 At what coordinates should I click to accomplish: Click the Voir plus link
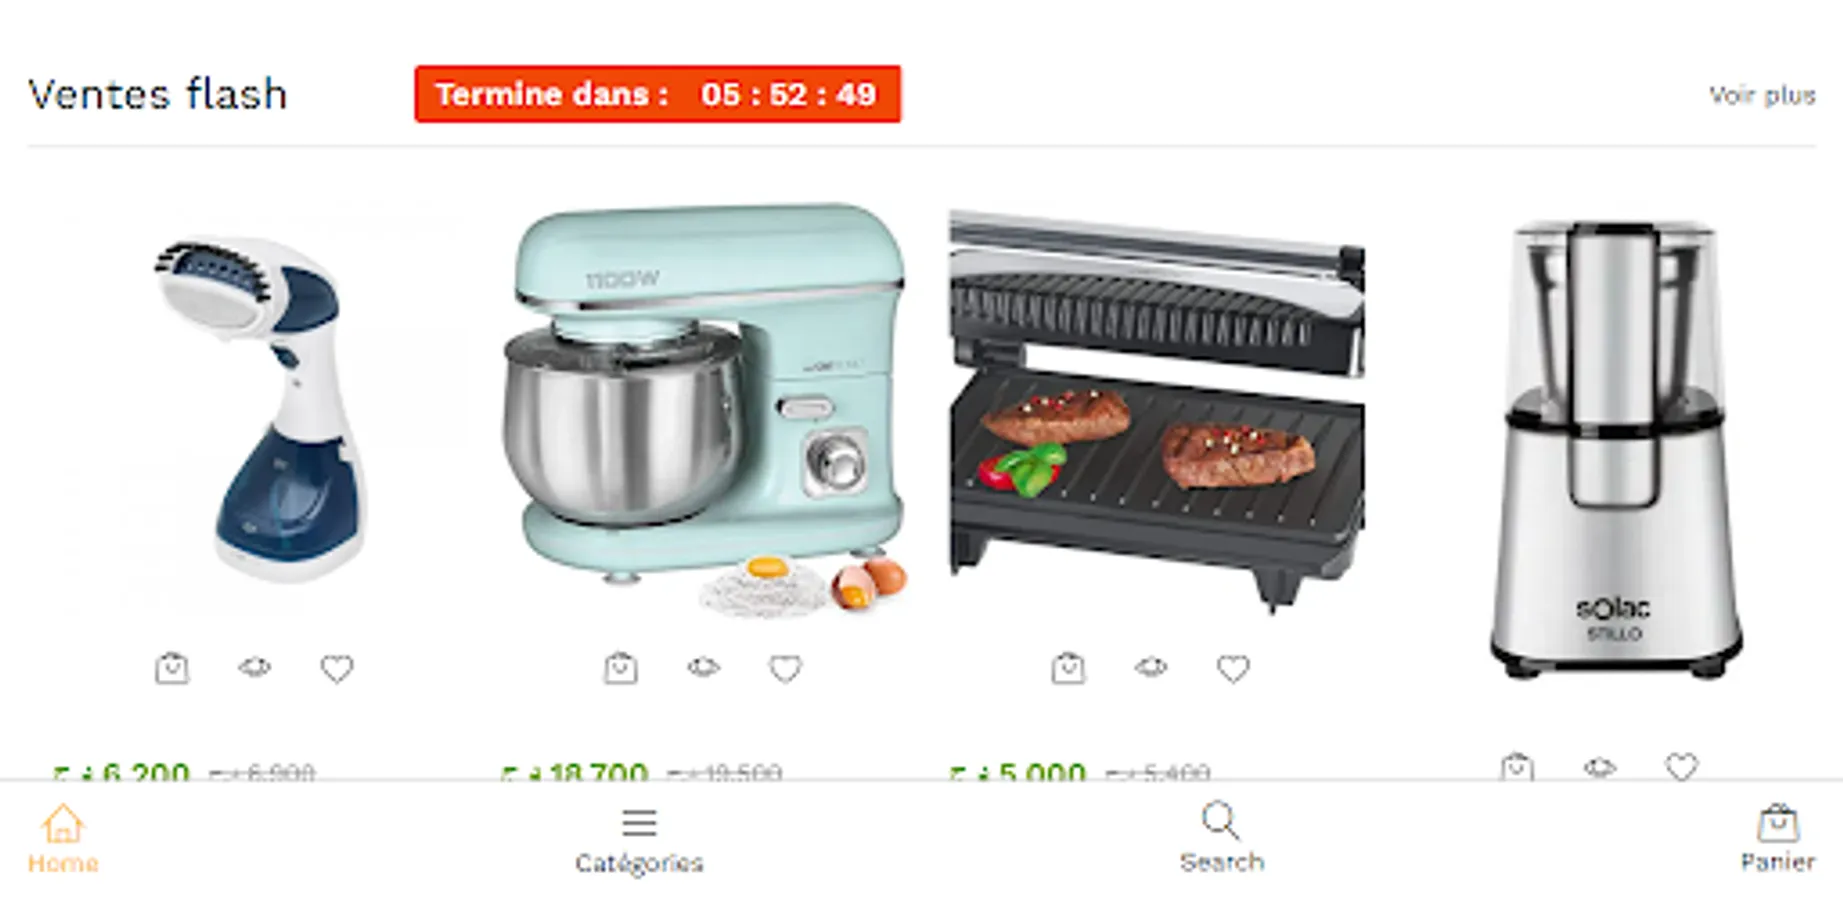pos(1762,95)
